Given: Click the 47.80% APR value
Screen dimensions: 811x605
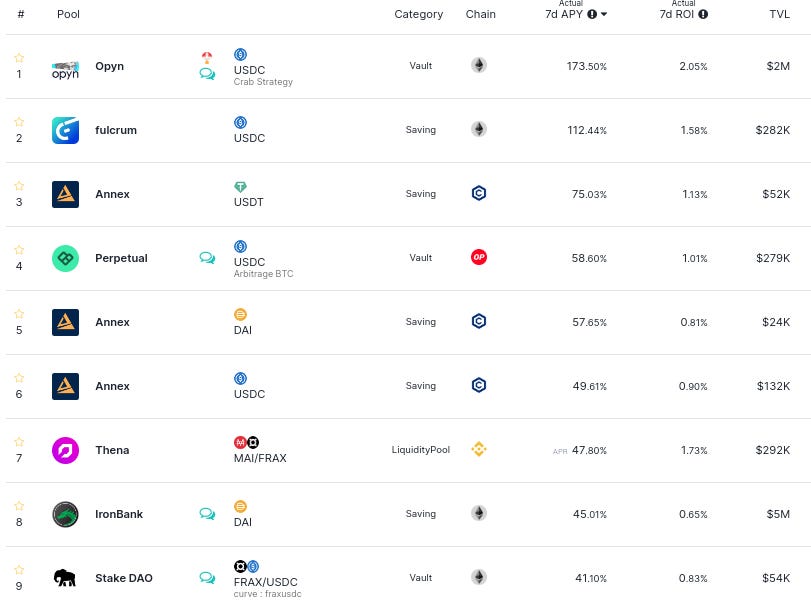Looking at the screenshot, I should (589, 450).
